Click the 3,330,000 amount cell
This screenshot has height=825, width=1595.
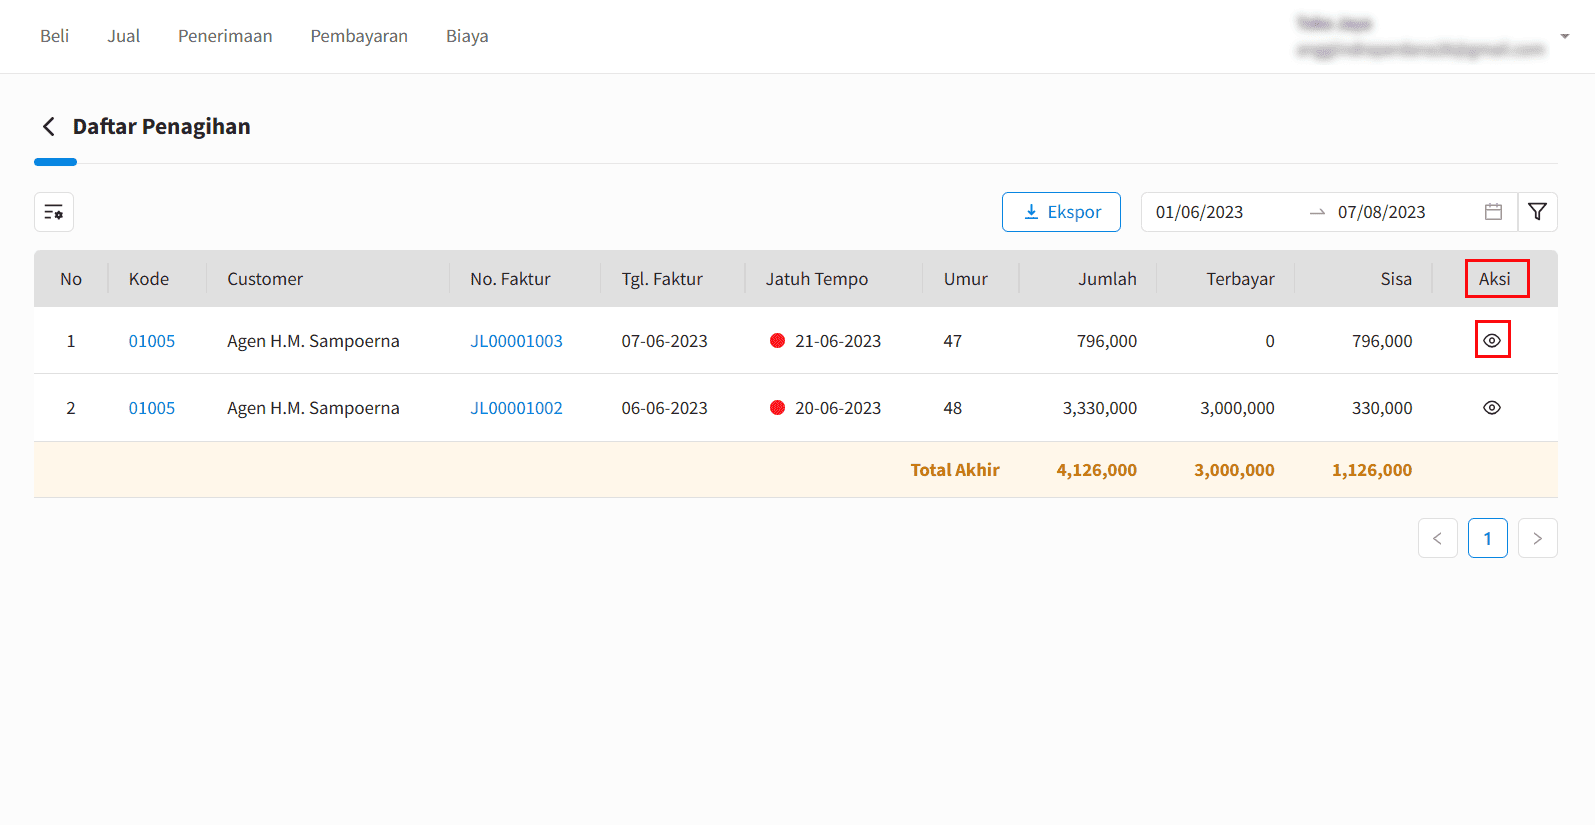tap(1100, 408)
